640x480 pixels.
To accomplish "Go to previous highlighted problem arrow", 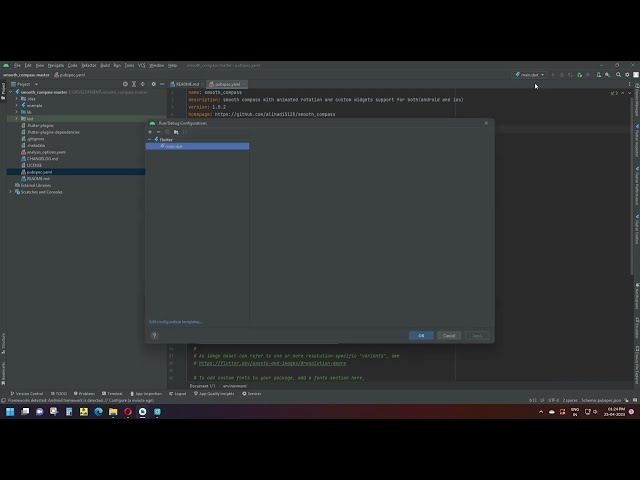I will tap(622, 93).
